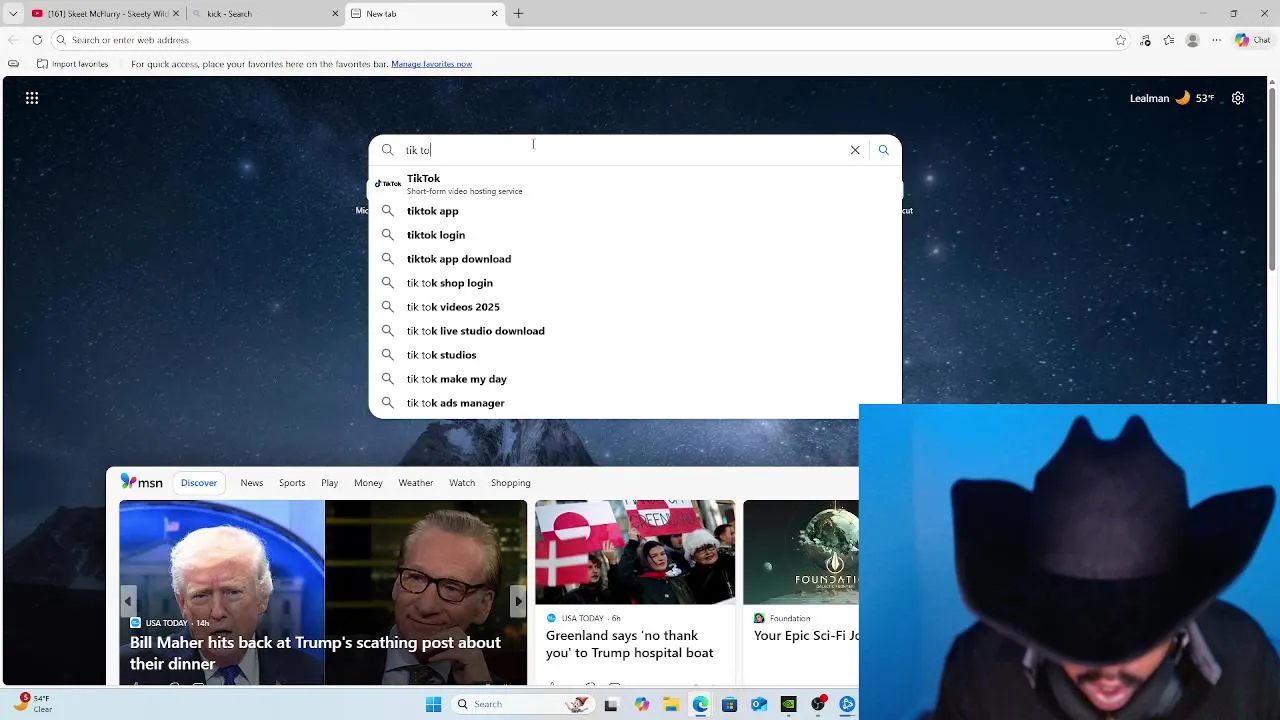Choose the 'tik tok make my day' suggestion
Viewport: 1280px width, 720px height.
pos(635,379)
